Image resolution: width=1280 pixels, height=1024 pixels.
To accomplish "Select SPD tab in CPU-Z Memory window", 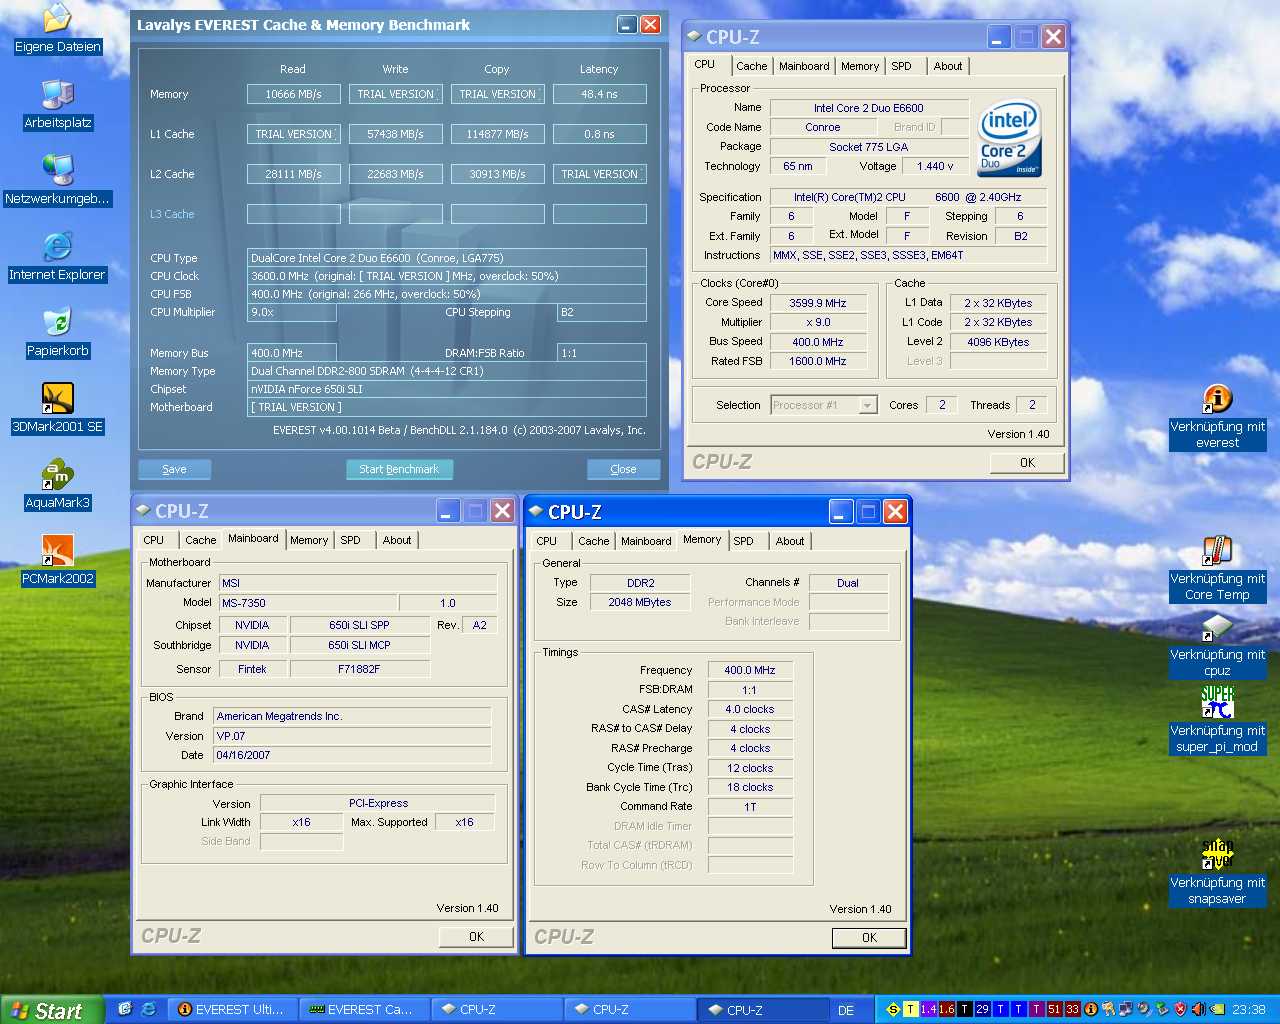I will [x=743, y=541].
